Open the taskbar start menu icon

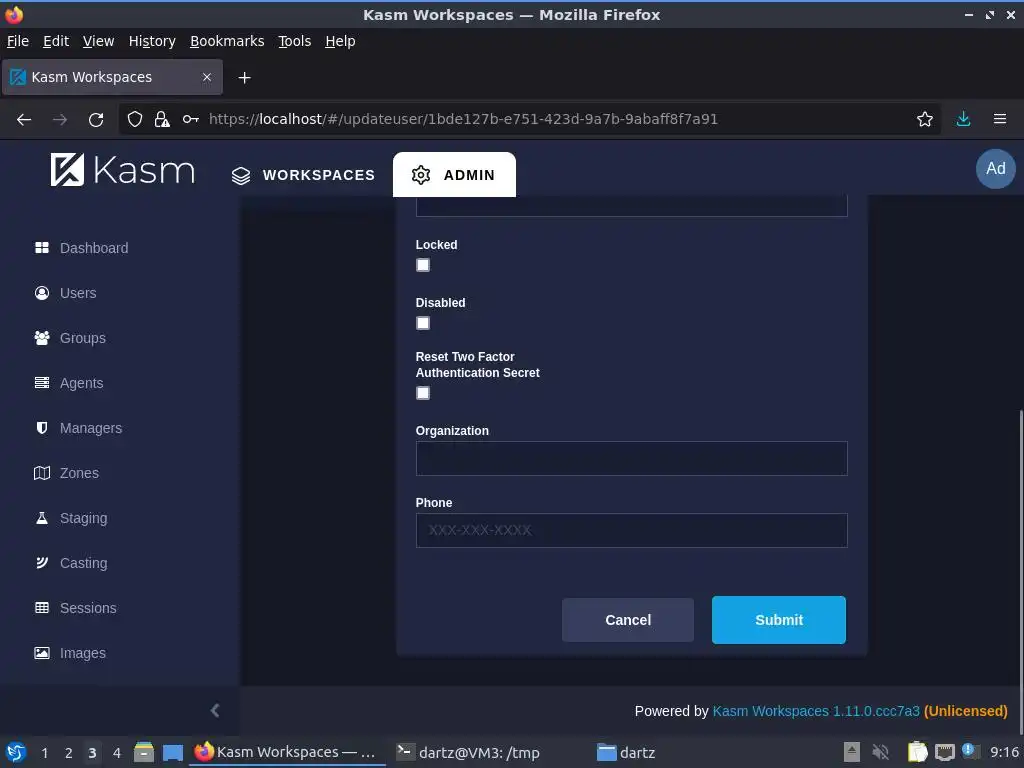(x=16, y=752)
